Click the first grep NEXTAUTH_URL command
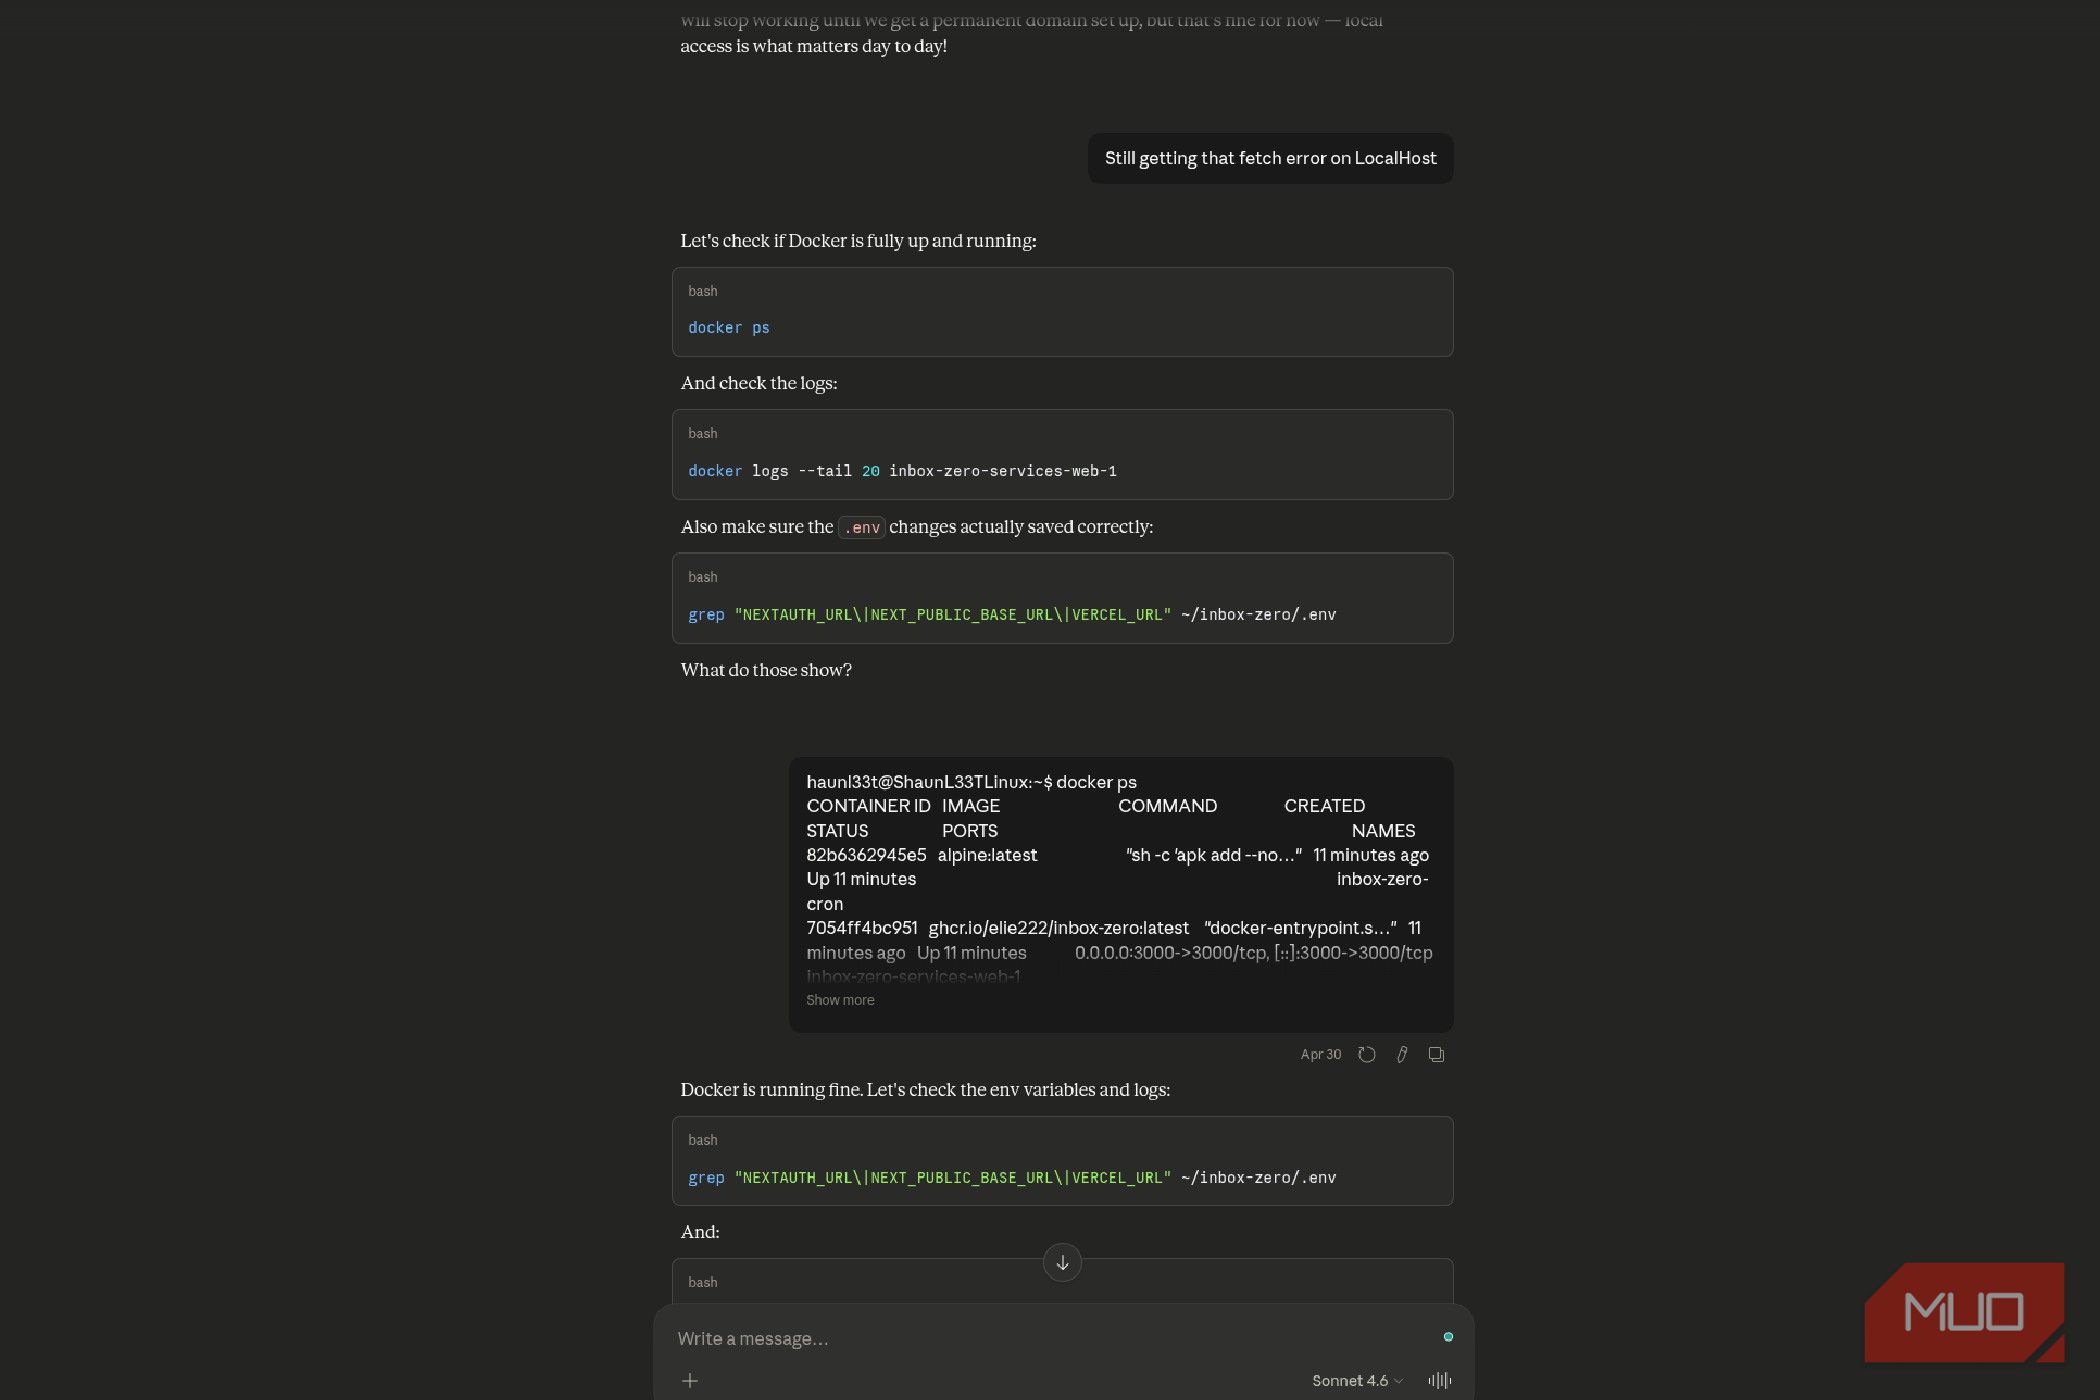This screenshot has height=1400, width=2100. (x=1012, y=615)
